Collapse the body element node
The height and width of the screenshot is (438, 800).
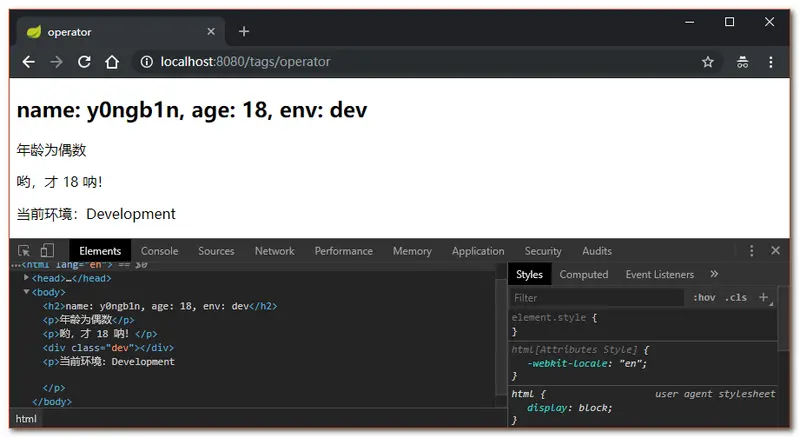[x=27, y=292]
